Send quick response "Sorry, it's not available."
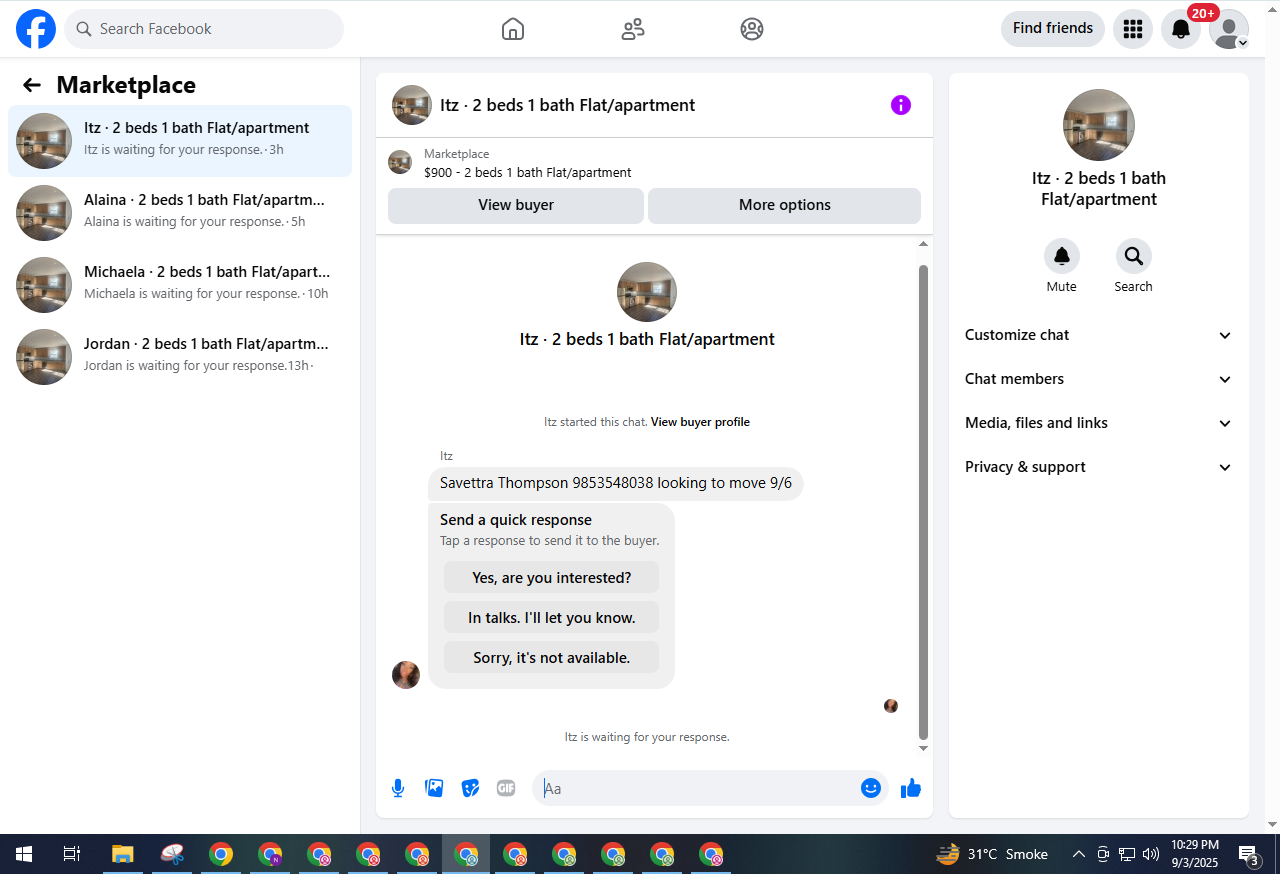The width and height of the screenshot is (1280, 874). 552,657
